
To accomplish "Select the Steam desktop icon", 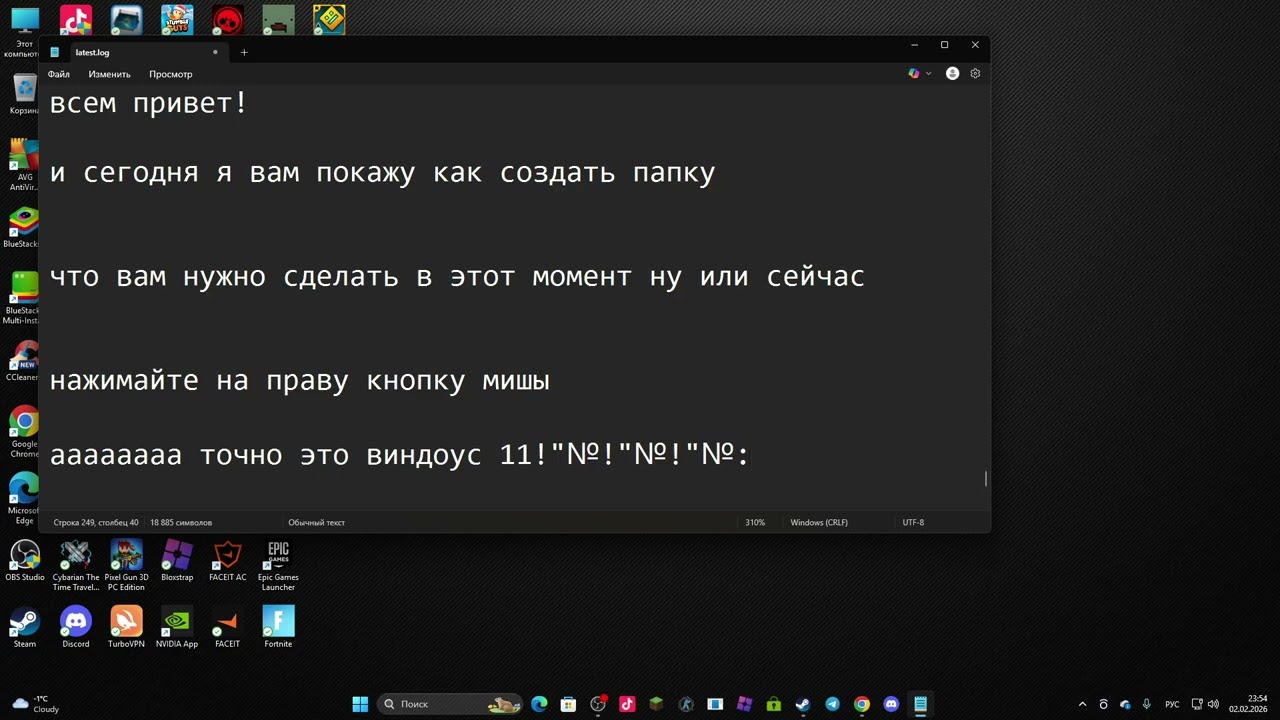I will click(x=25, y=628).
